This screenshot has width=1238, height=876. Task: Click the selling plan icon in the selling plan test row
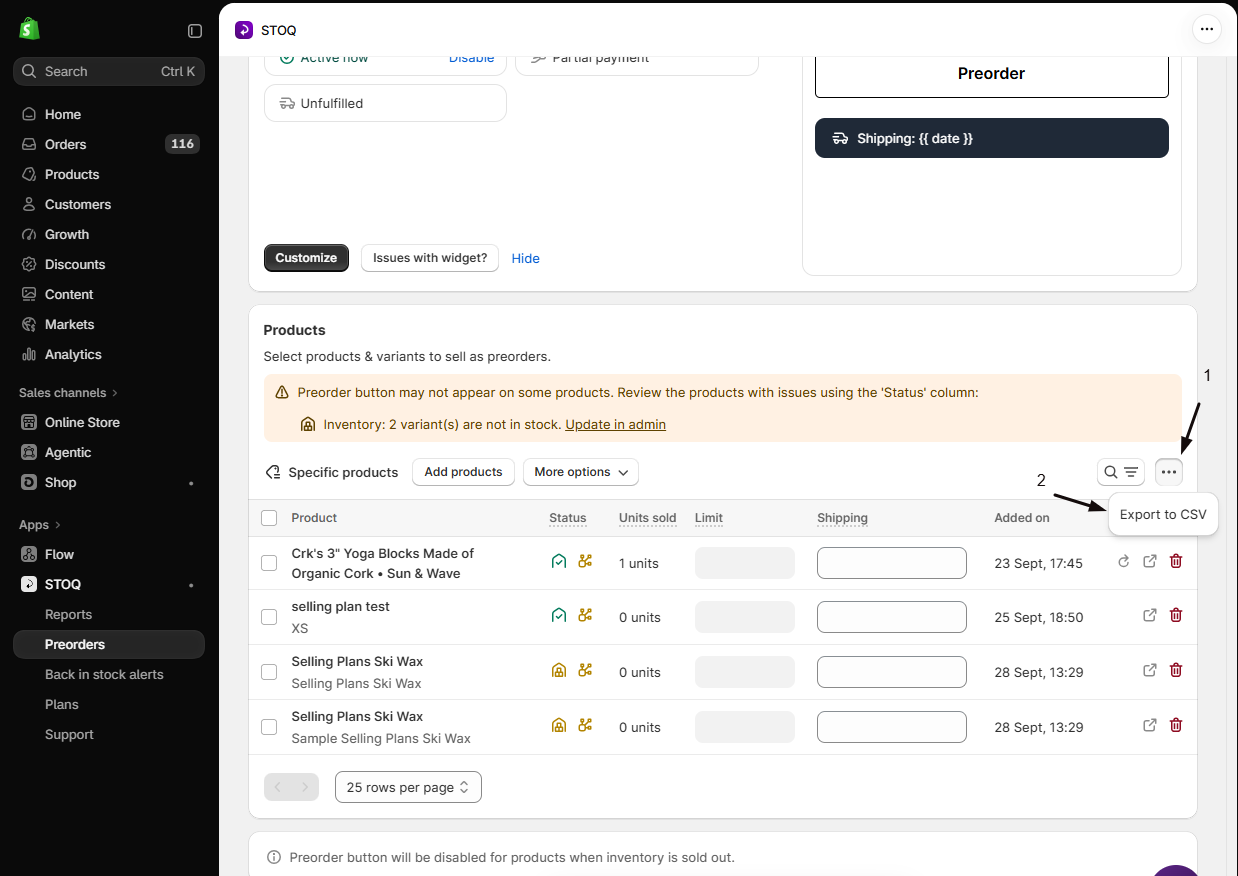click(x=585, y=616)
